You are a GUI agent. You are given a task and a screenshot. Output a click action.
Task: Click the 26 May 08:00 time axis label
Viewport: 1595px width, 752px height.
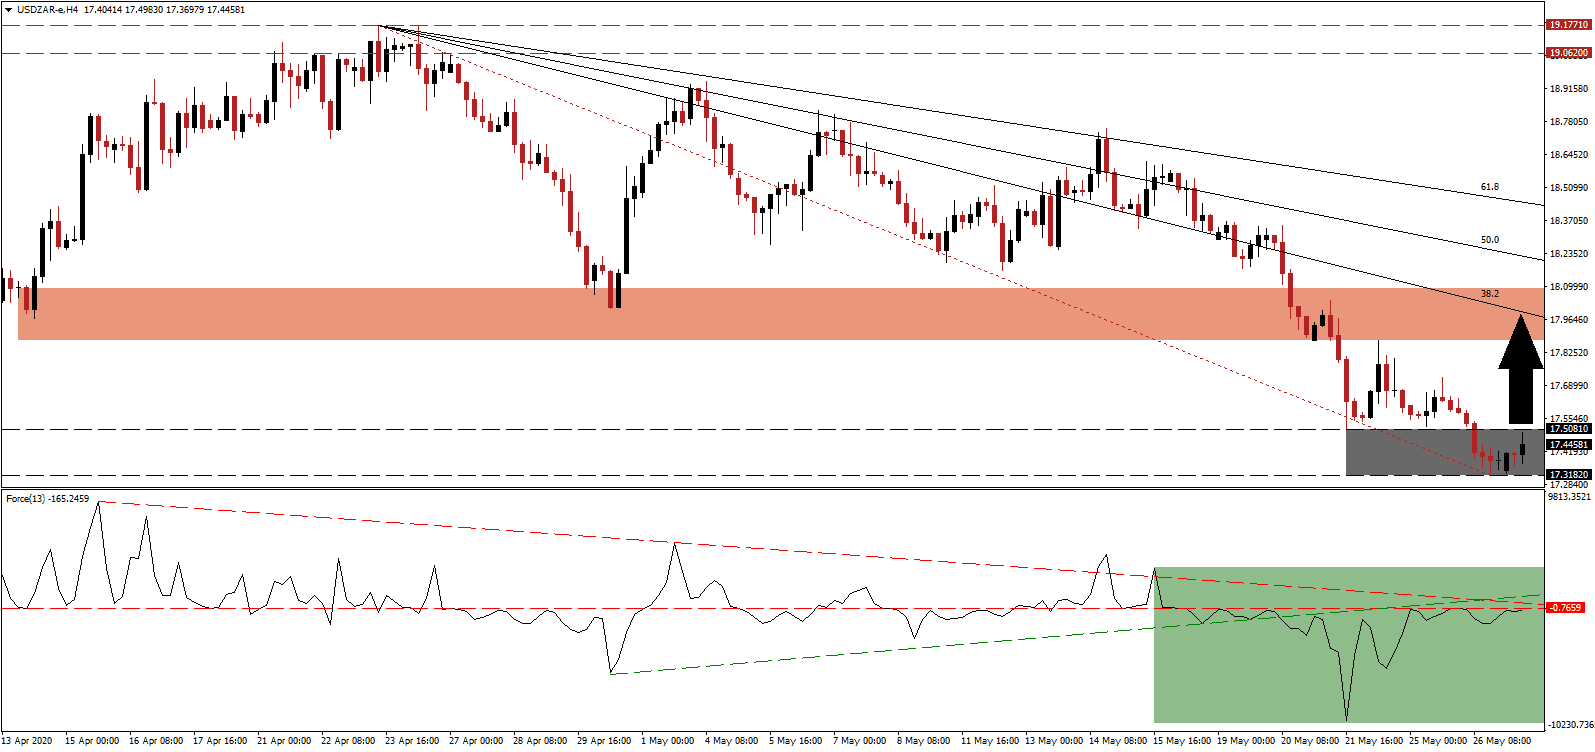[x=1500, y=741]
